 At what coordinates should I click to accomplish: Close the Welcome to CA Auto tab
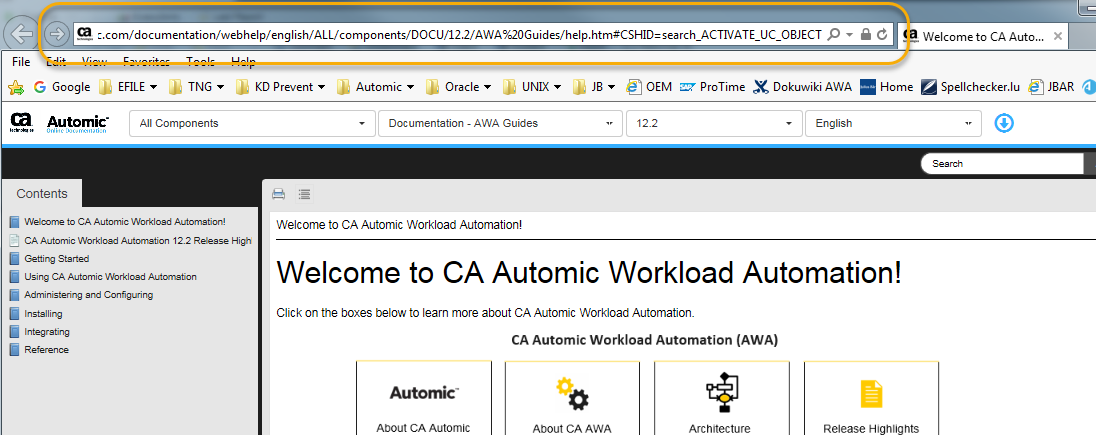(1058, 36)
